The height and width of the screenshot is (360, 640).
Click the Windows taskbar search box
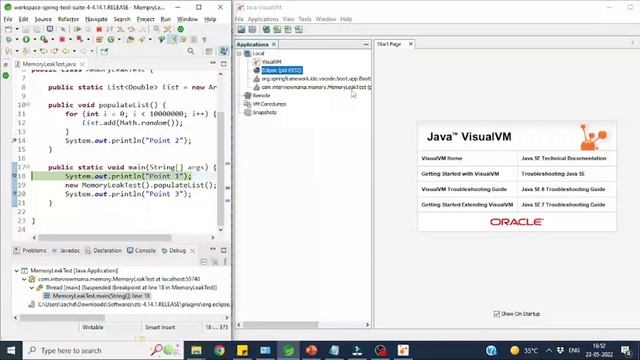(103, 350)
